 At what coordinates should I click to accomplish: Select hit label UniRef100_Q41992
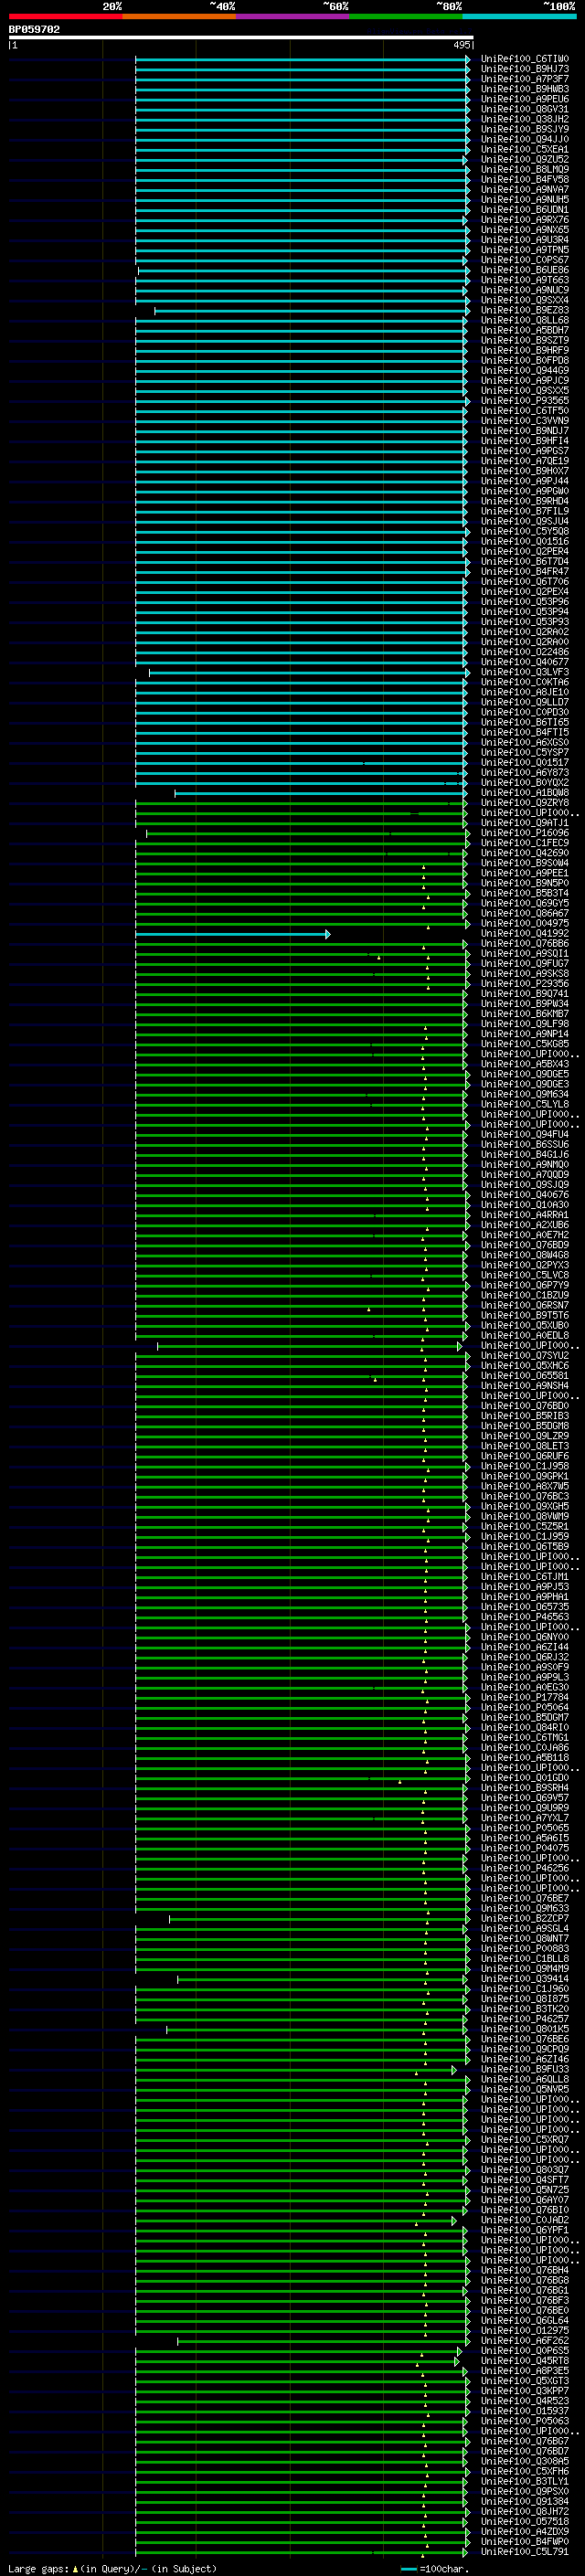pos(525,934)
